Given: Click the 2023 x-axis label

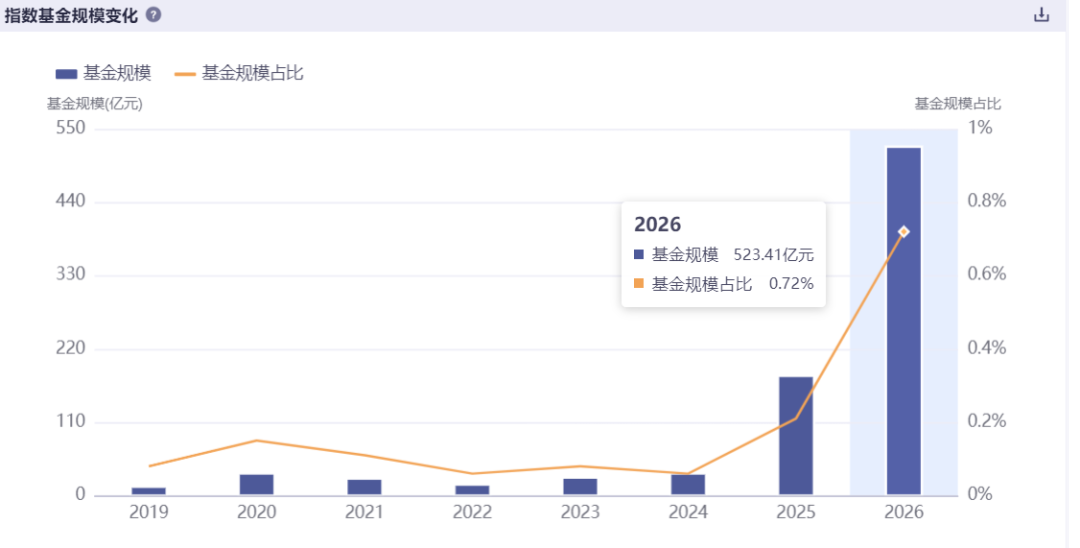Looking at the screenshot, I should click(x=580, y=512).
